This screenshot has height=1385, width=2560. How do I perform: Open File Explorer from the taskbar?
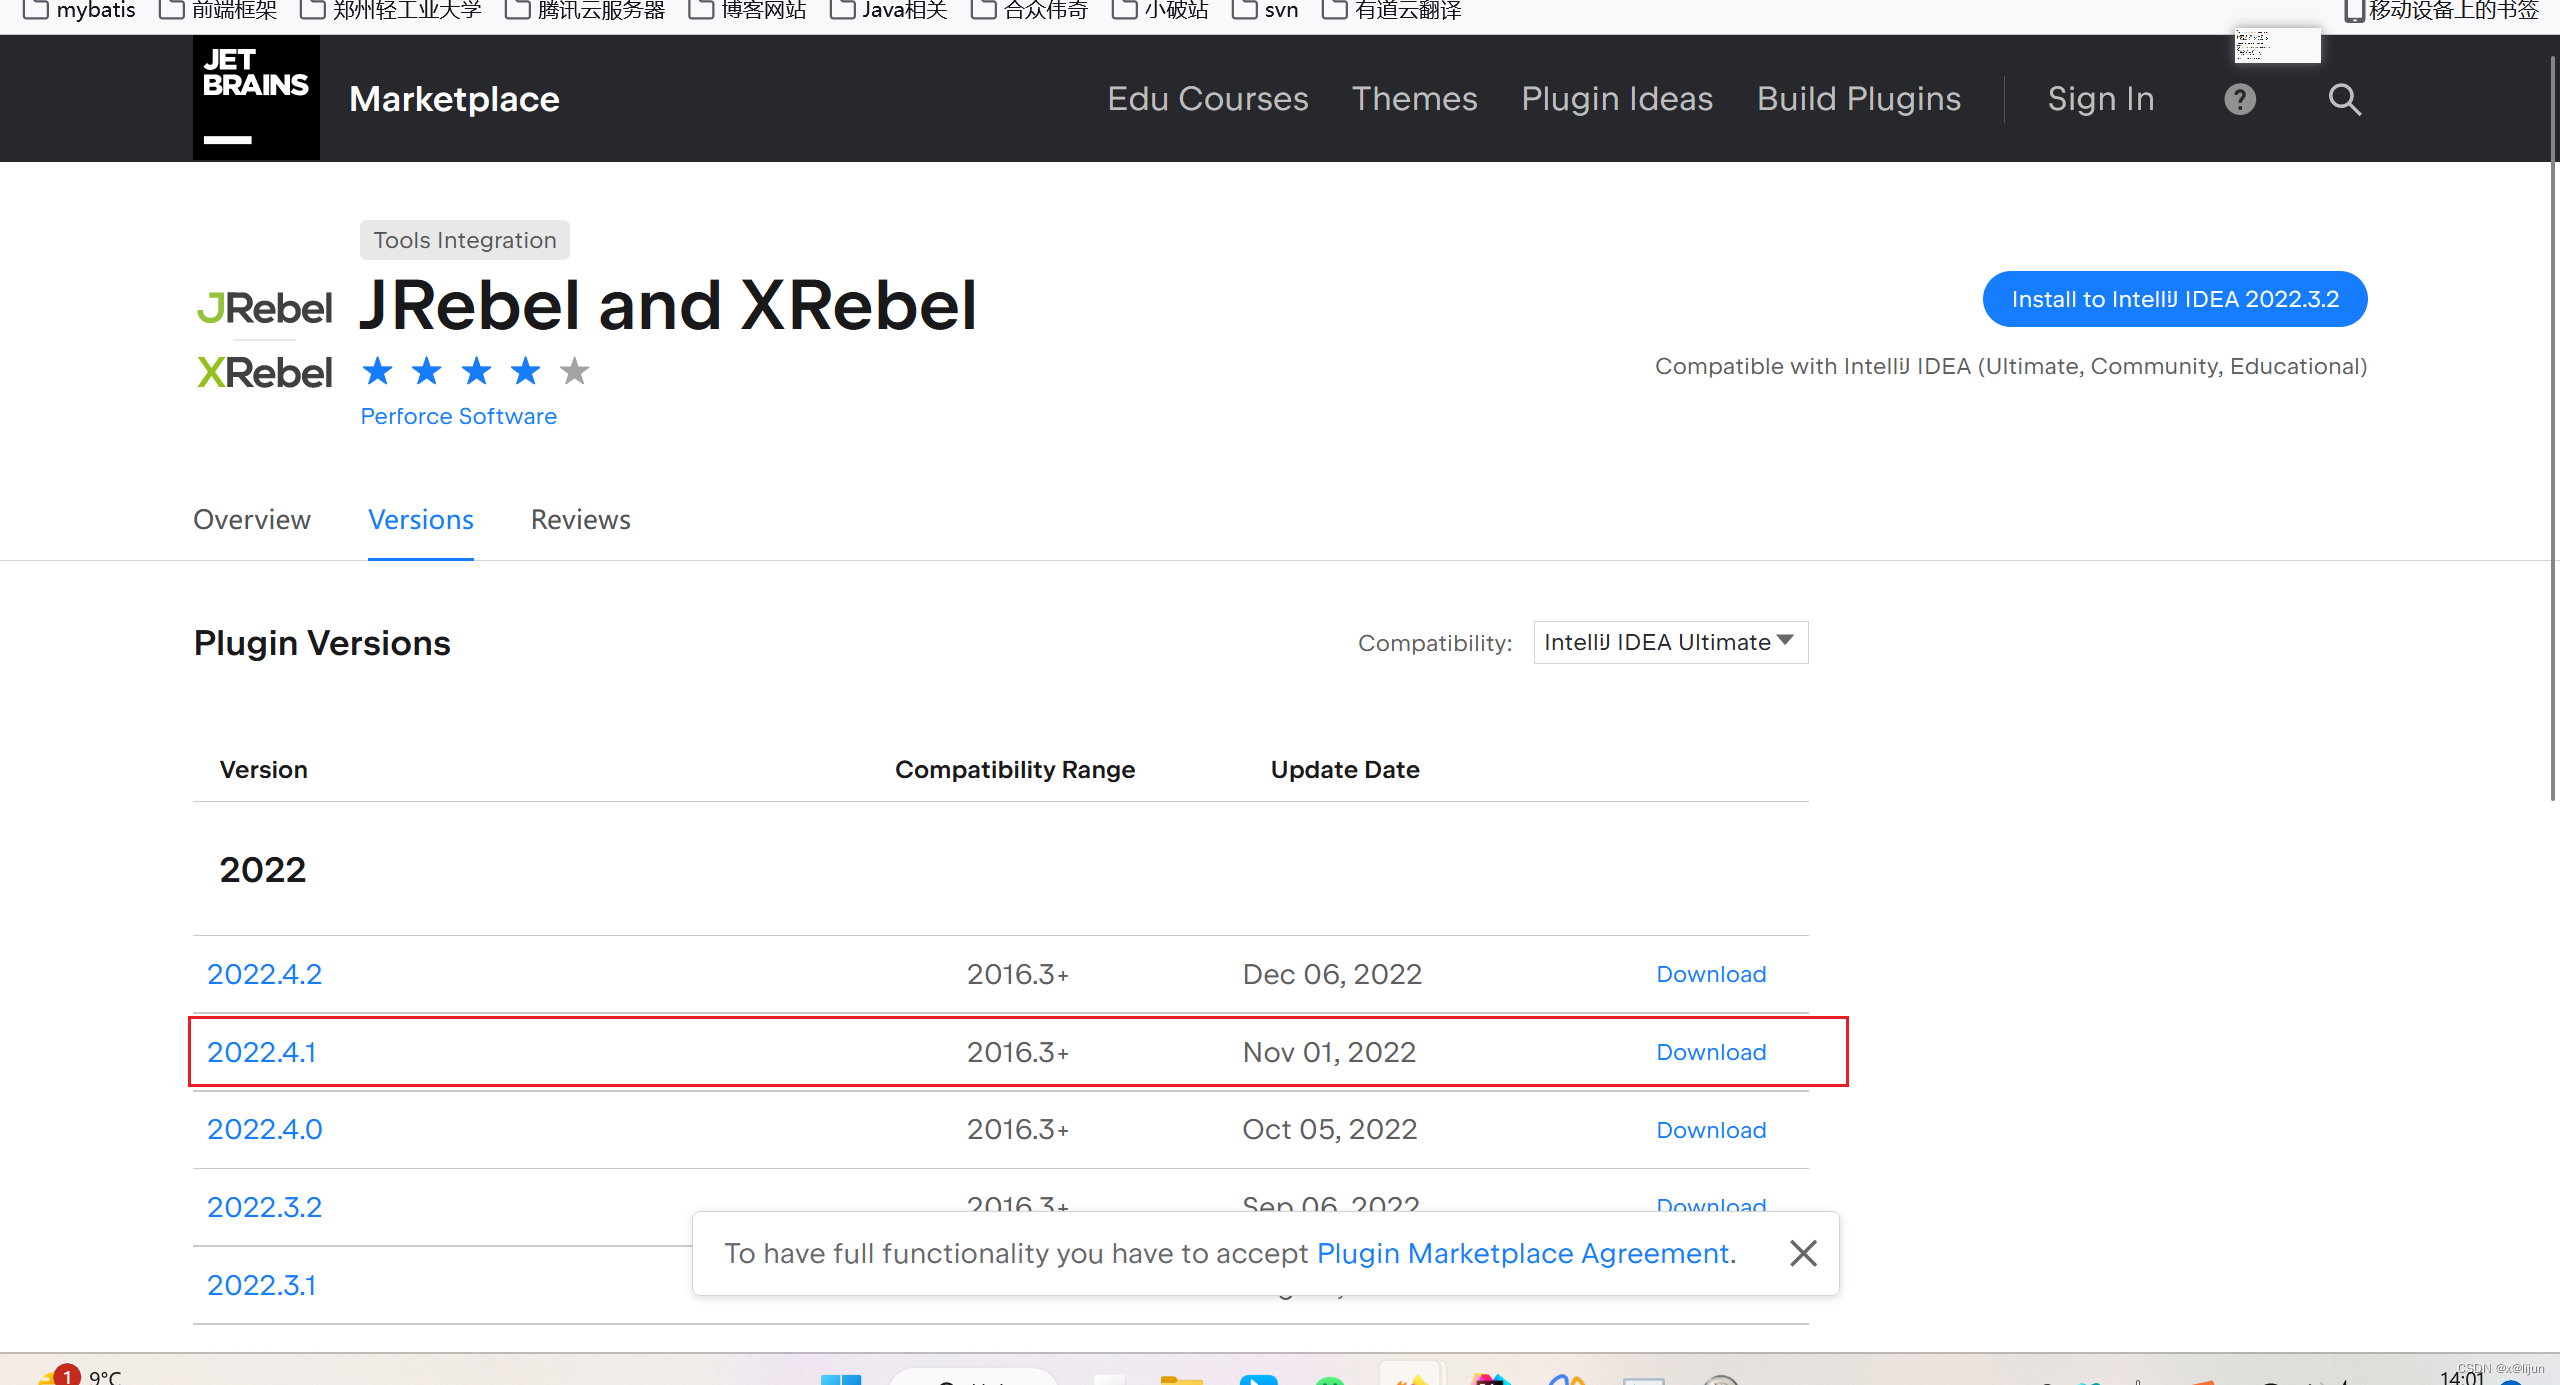coord(1184,1378)
